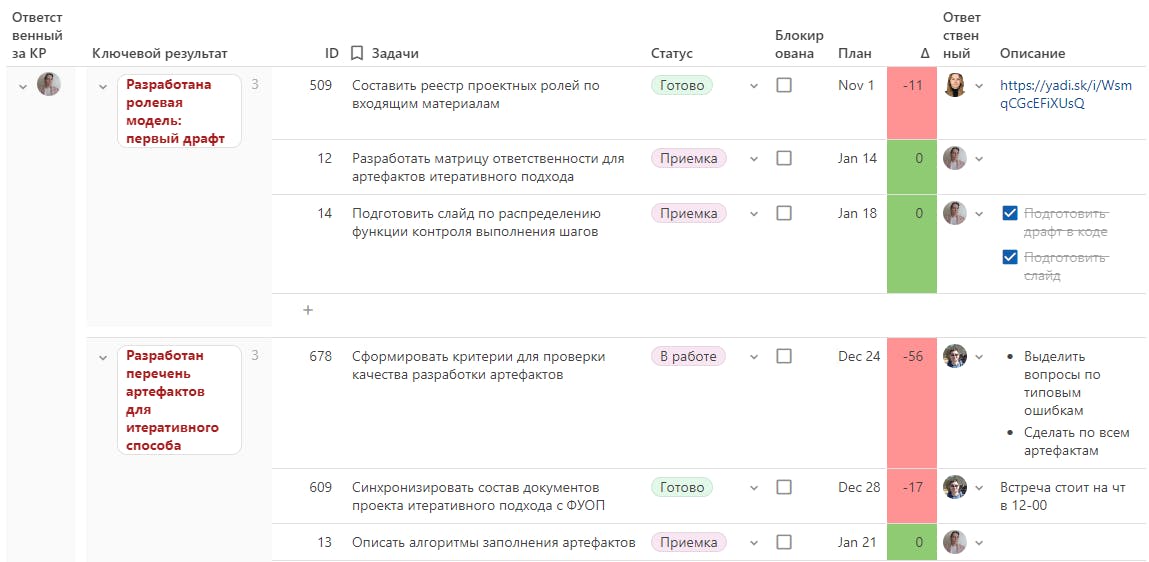Click the План column header
The height and width of the screenshot is (562, 1149).
(855, 53)
